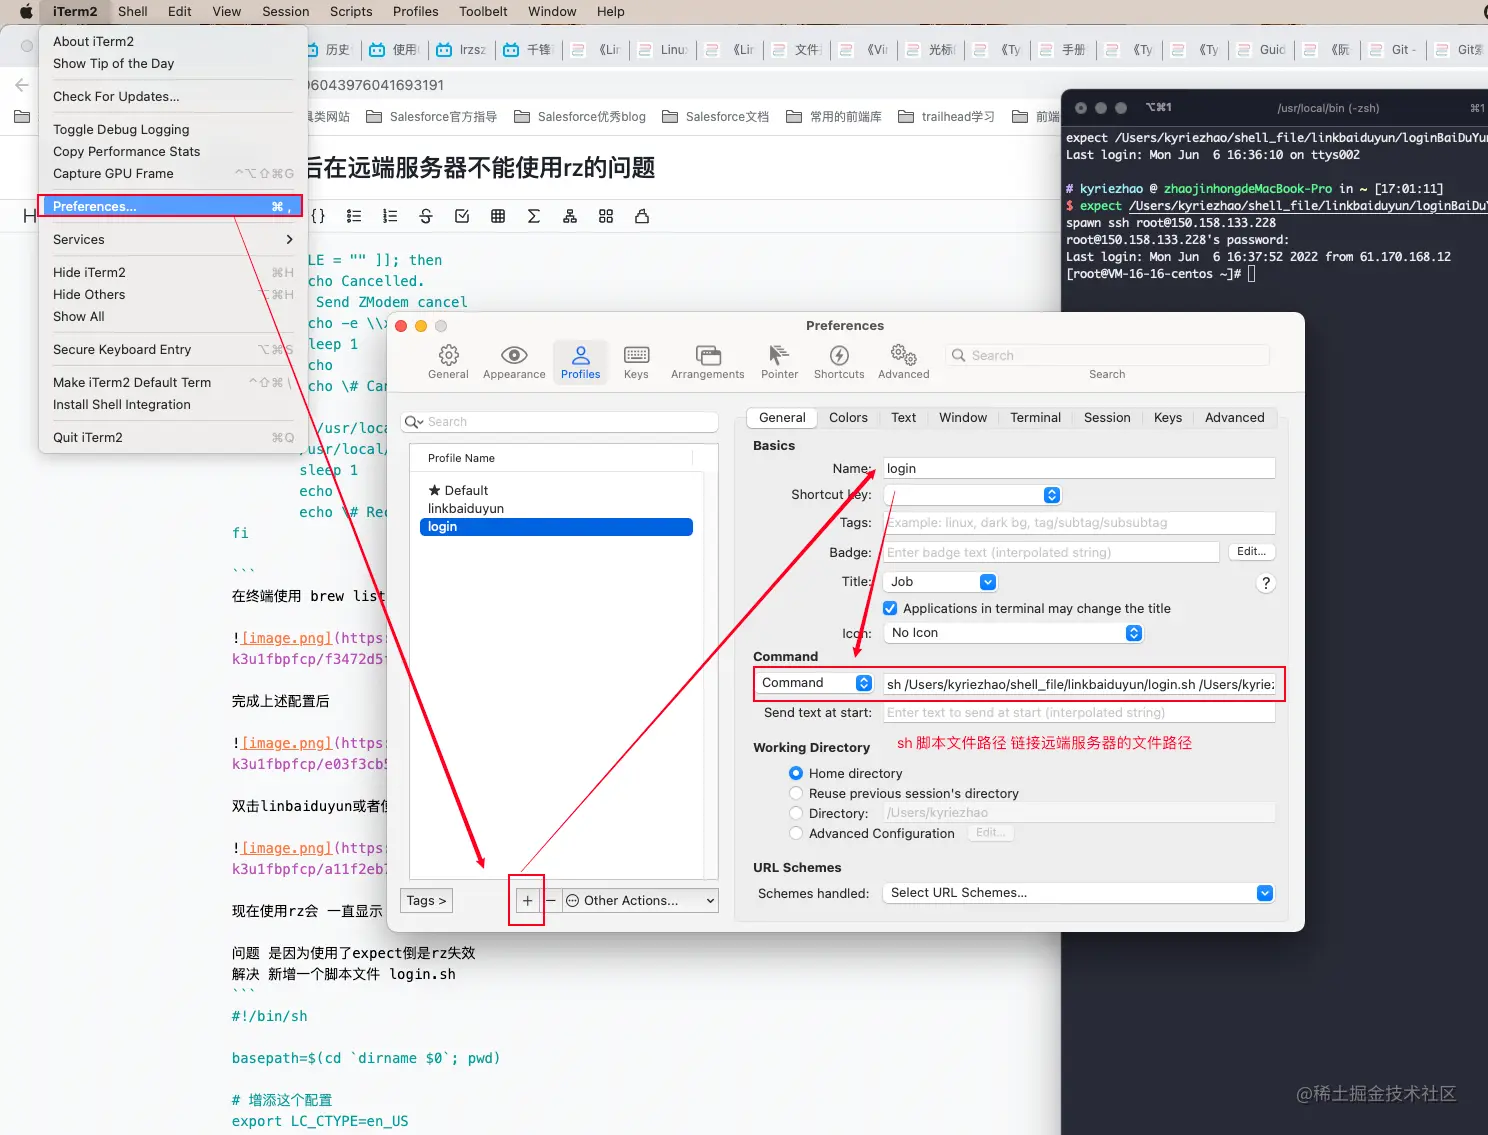
Task: Select the linkbaiduyun profile row
Action: pyautogui.click(x=556, y=508)
